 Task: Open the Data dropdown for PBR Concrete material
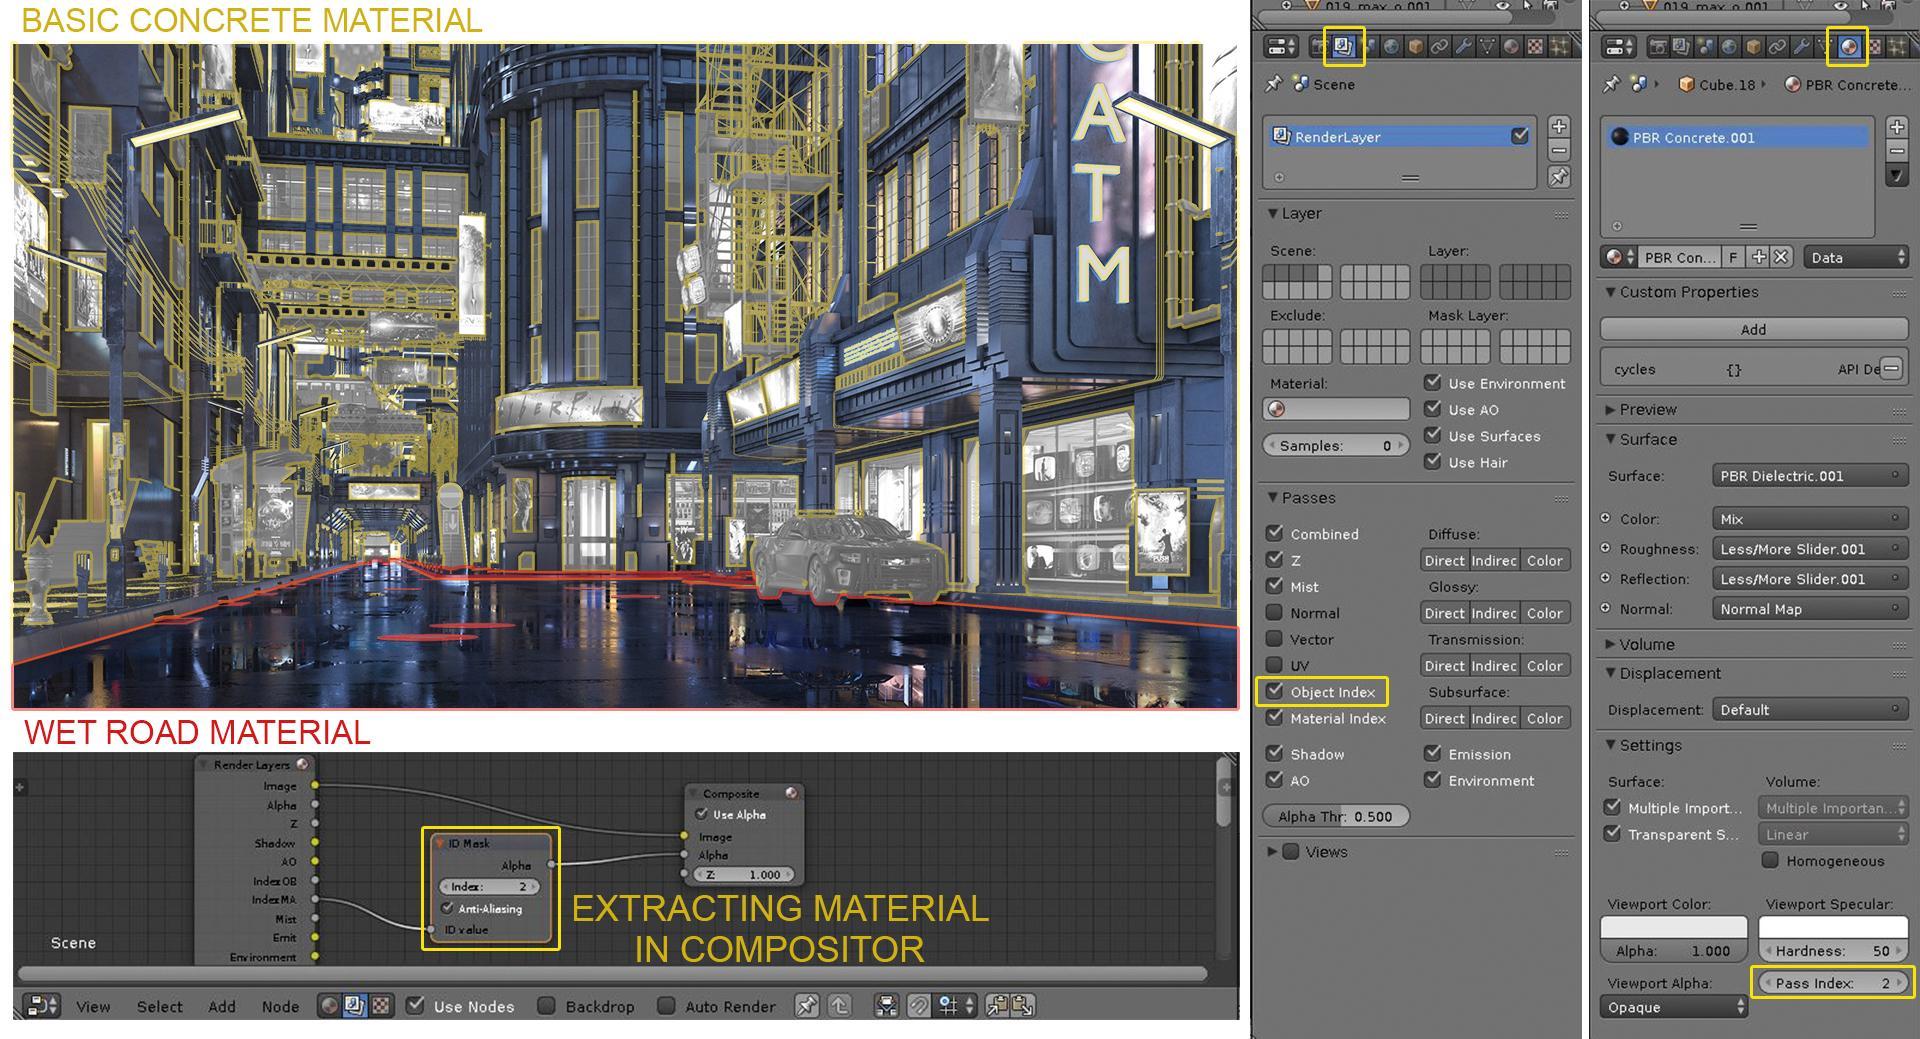pos(1855,256)
